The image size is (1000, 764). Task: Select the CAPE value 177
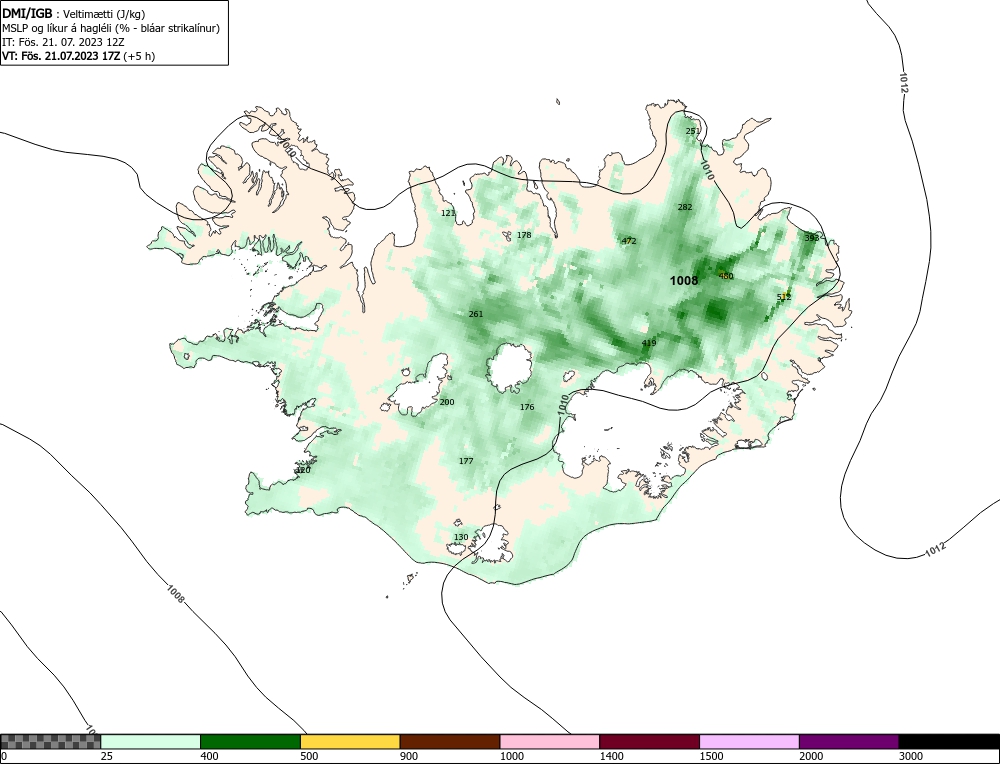(466, 461)
